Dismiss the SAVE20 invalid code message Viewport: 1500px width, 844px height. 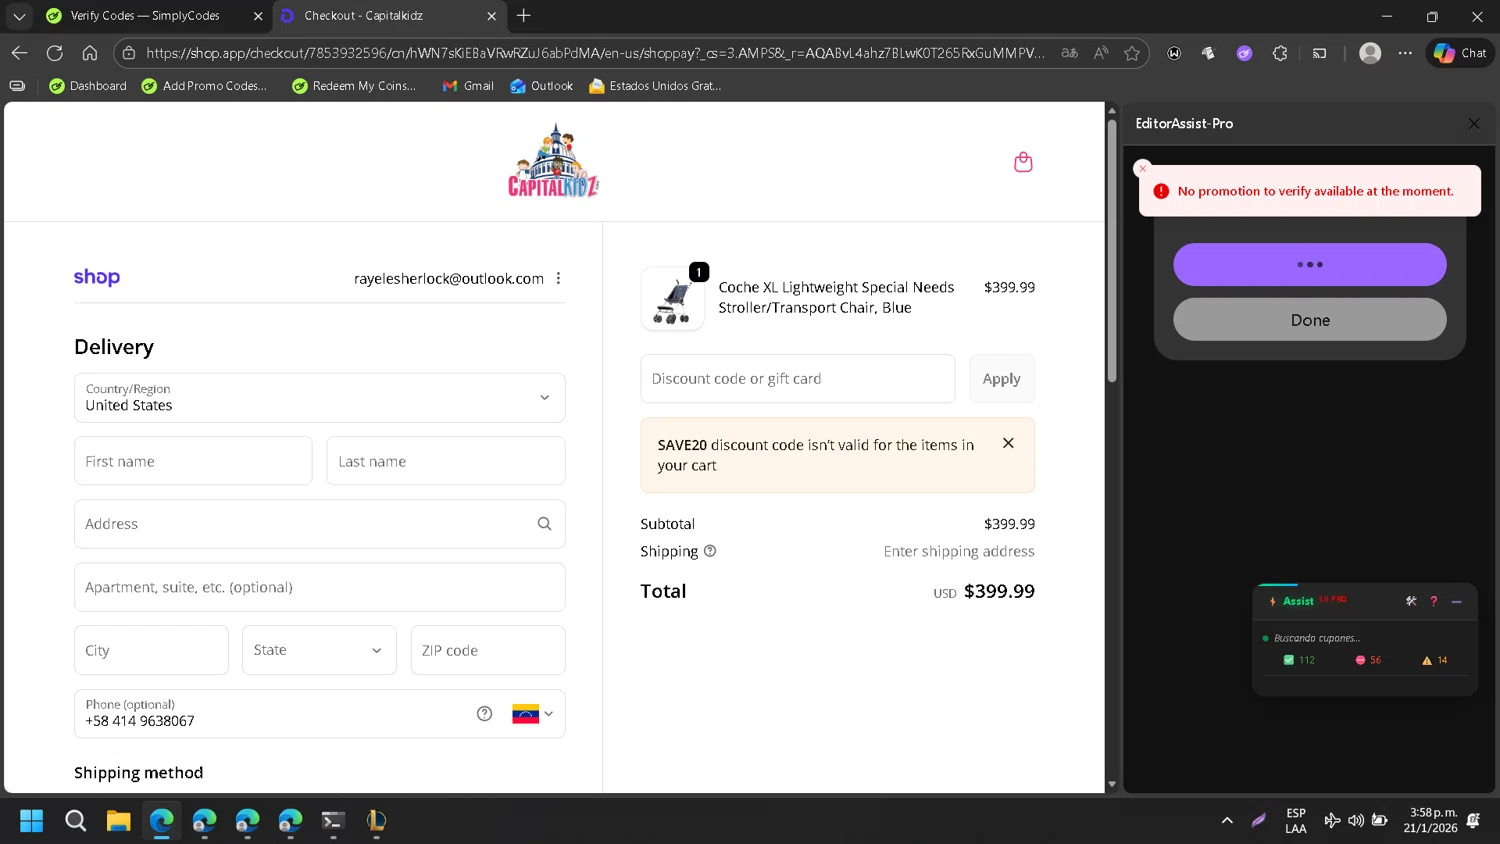pos(1008,443)
